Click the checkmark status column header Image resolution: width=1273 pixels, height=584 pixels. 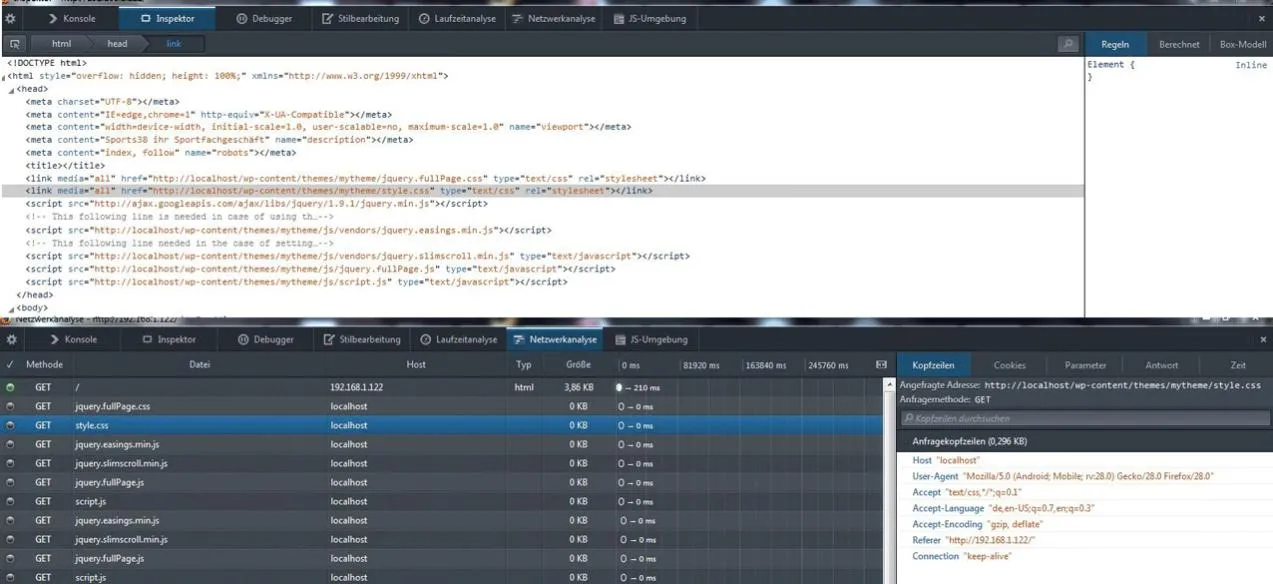coord(11,365)
